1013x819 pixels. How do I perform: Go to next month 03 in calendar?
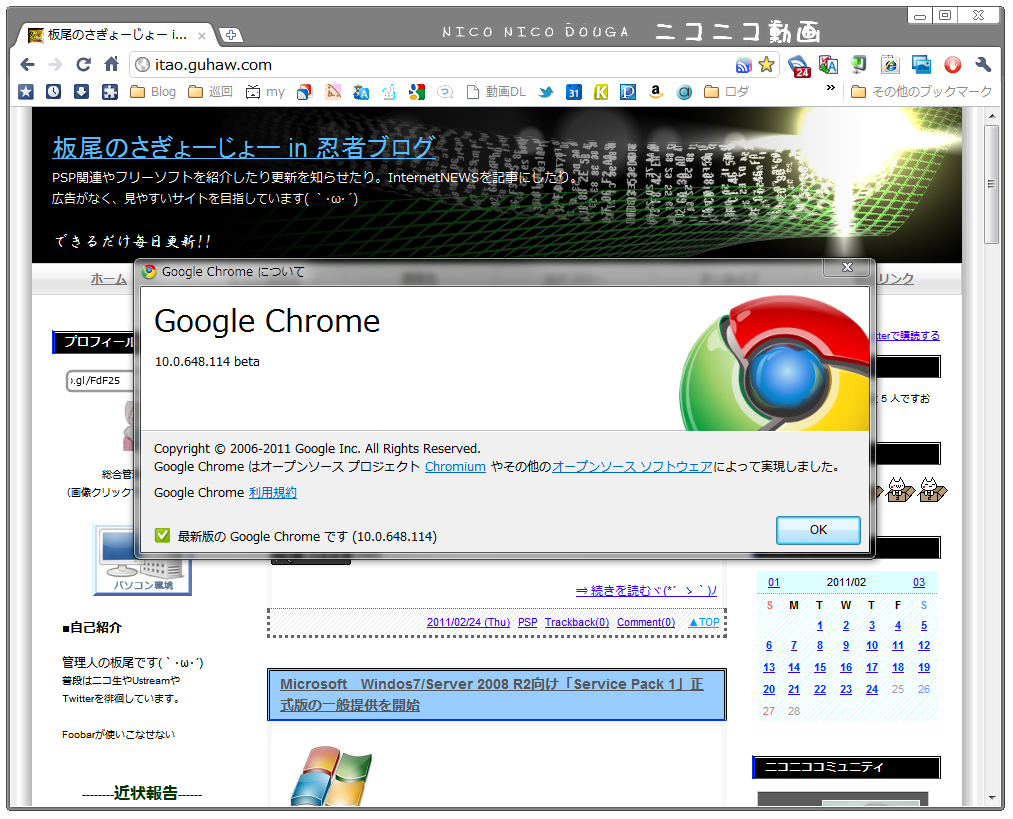click(x=919, y=582)
